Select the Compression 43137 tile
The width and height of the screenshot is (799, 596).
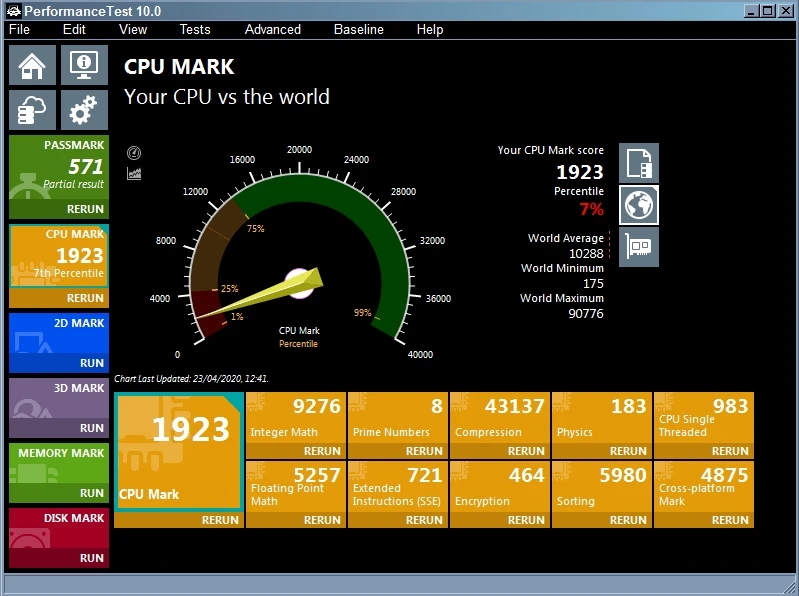(500, 418)
